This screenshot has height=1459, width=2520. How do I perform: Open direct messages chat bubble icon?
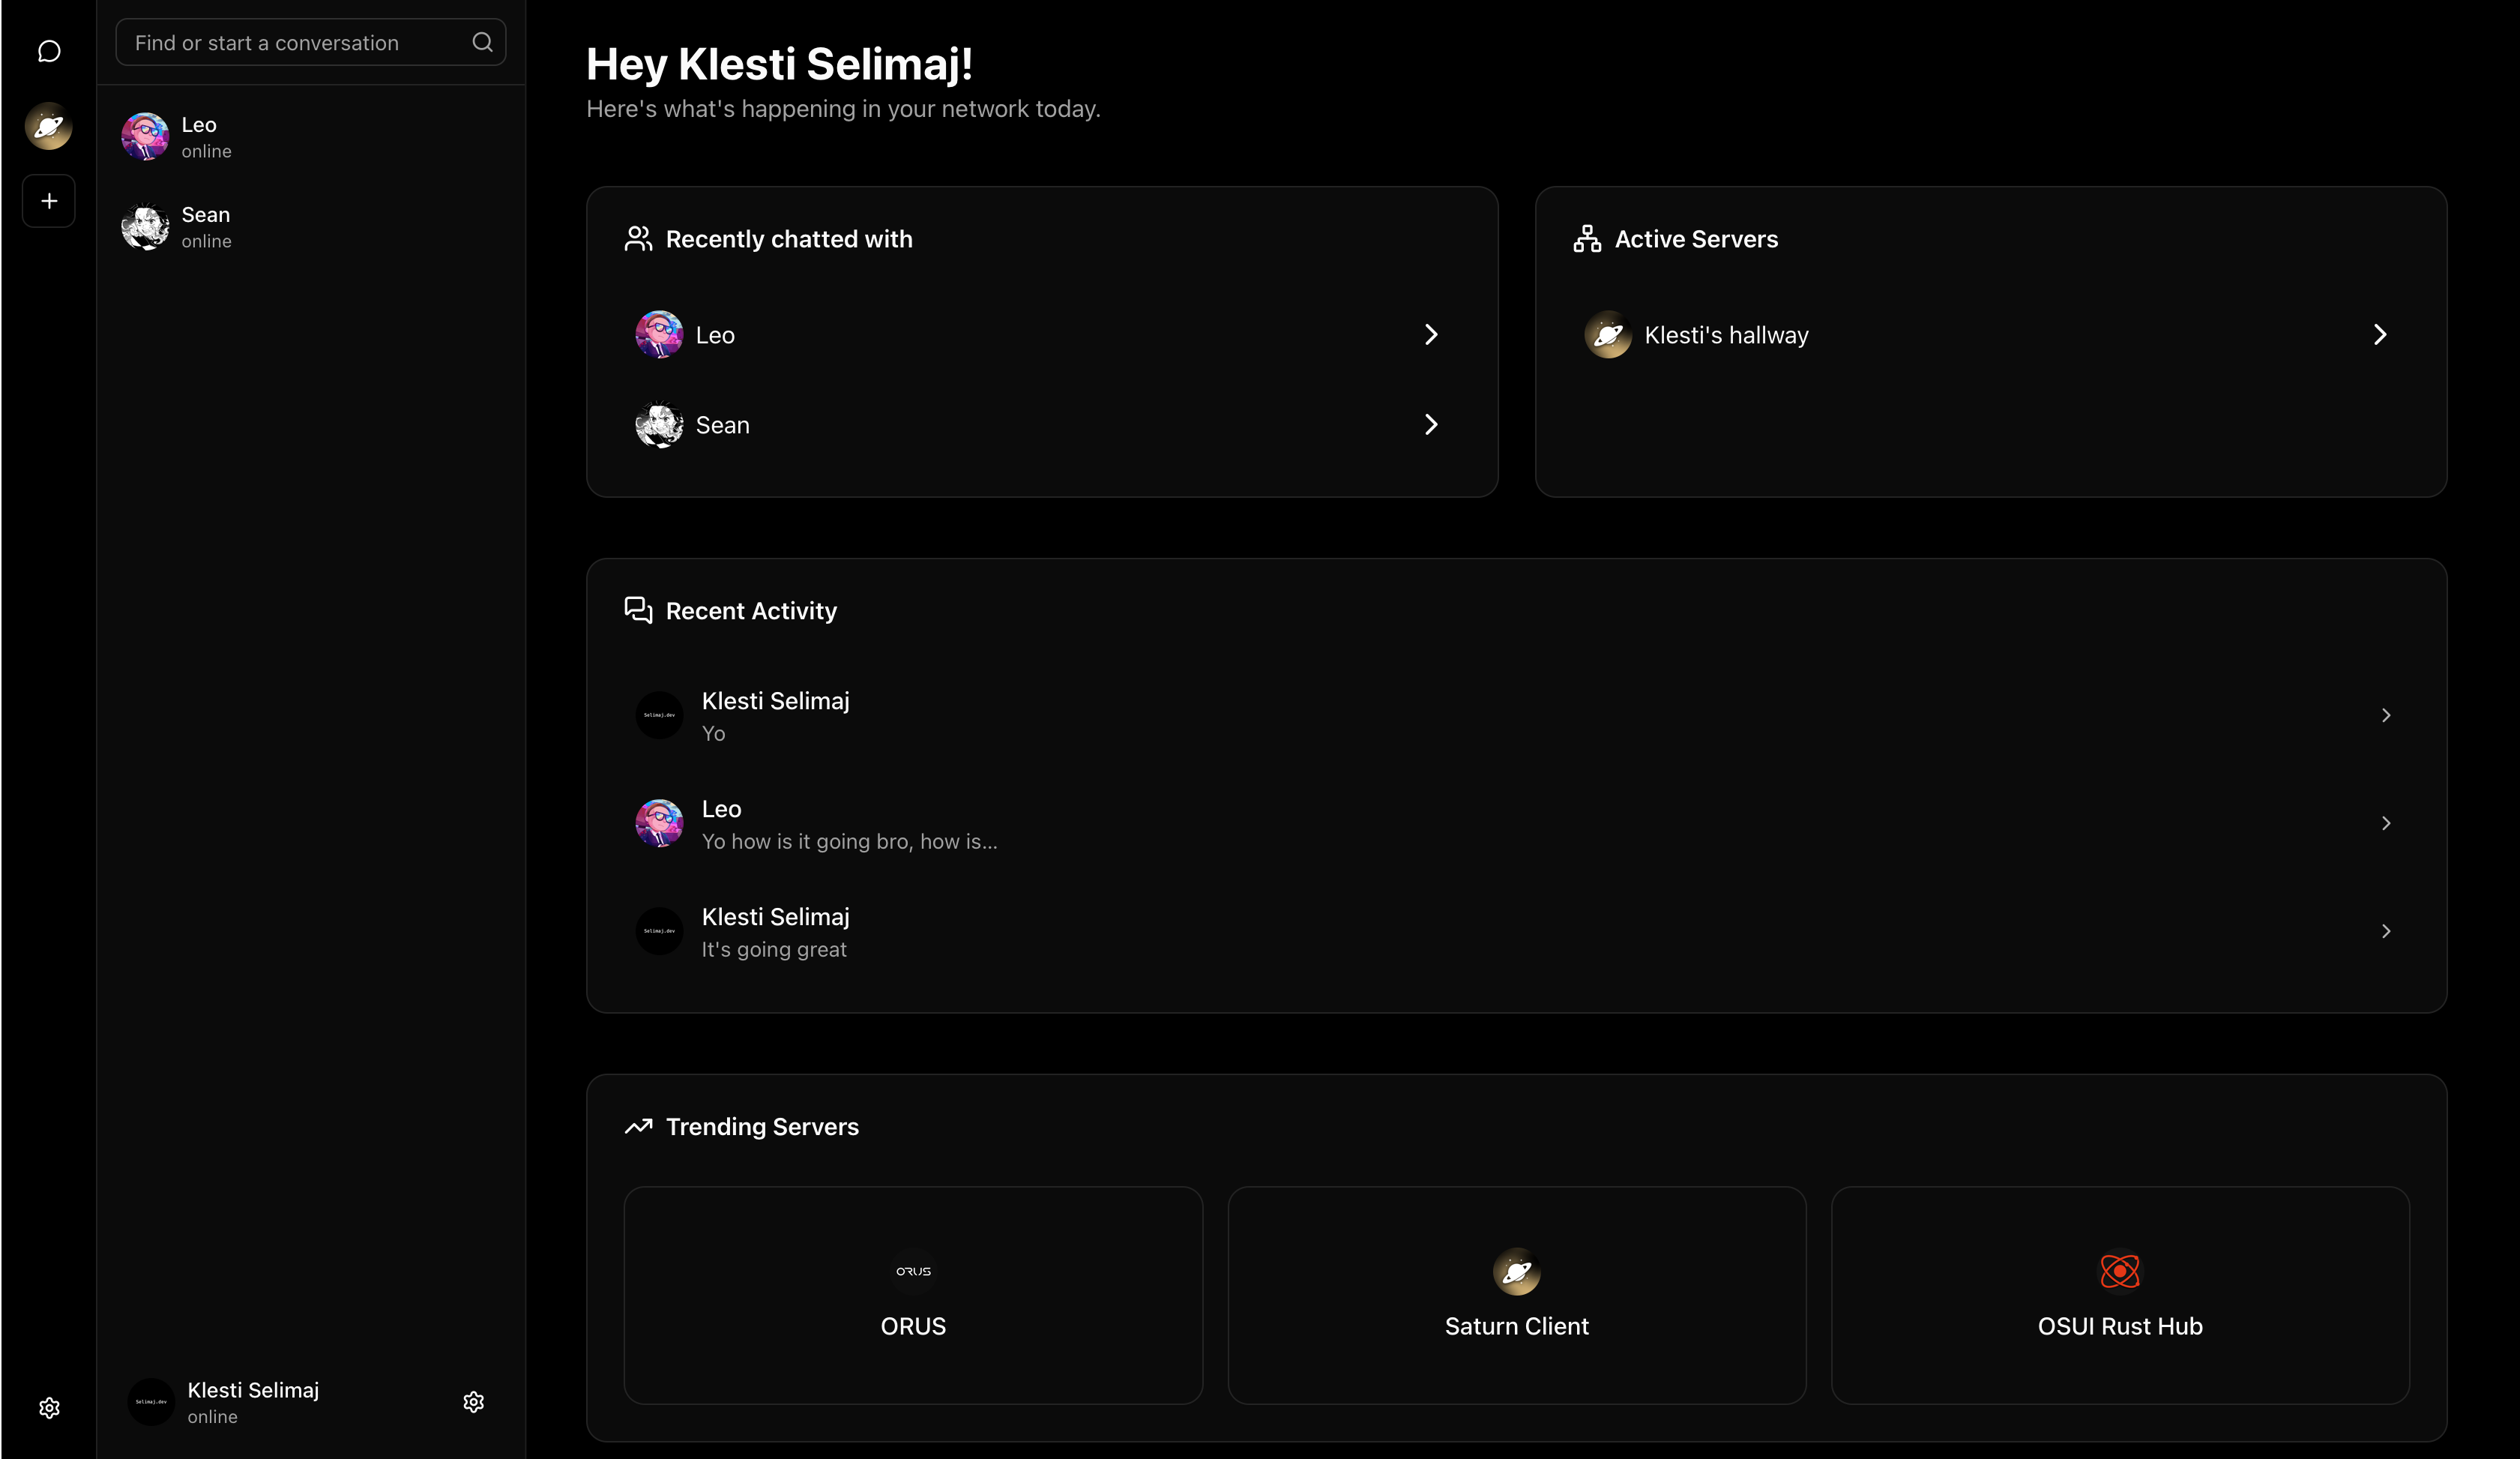point(49,51)
